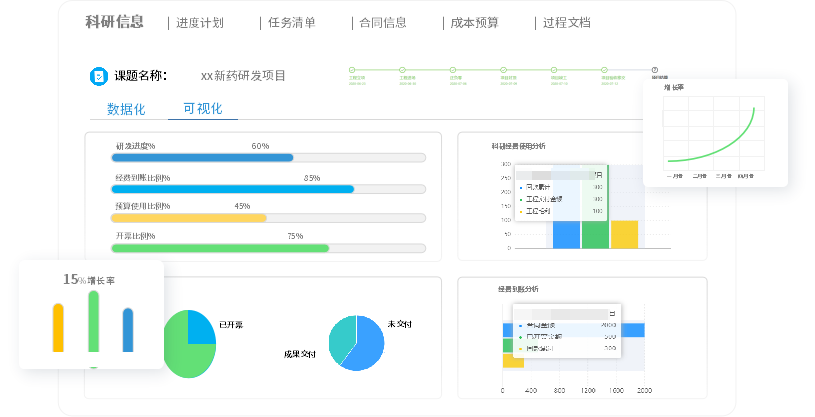Open the 科研信息 tab

point(114,22)
